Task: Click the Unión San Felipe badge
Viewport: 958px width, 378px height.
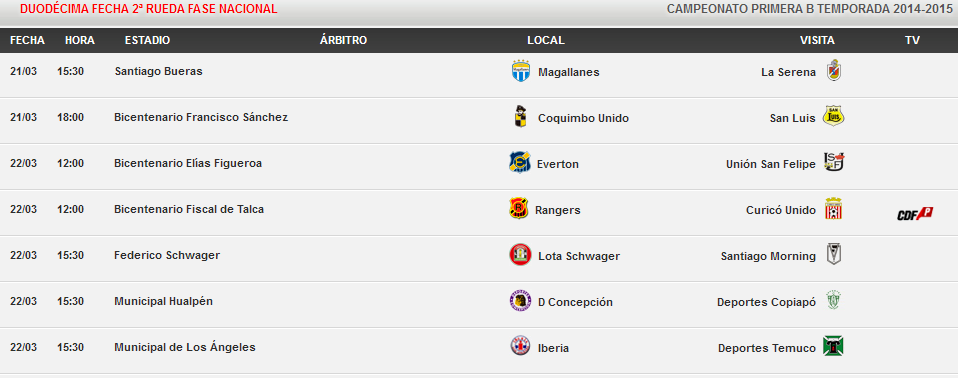Action: (x=834, y=162)
